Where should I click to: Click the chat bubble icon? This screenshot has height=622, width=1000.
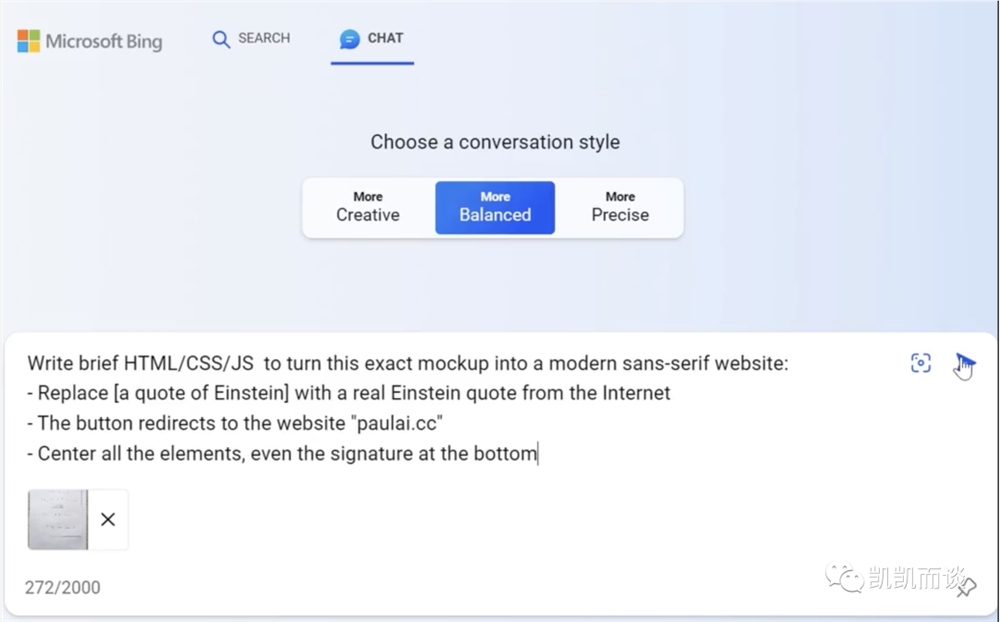click(349, 39)
